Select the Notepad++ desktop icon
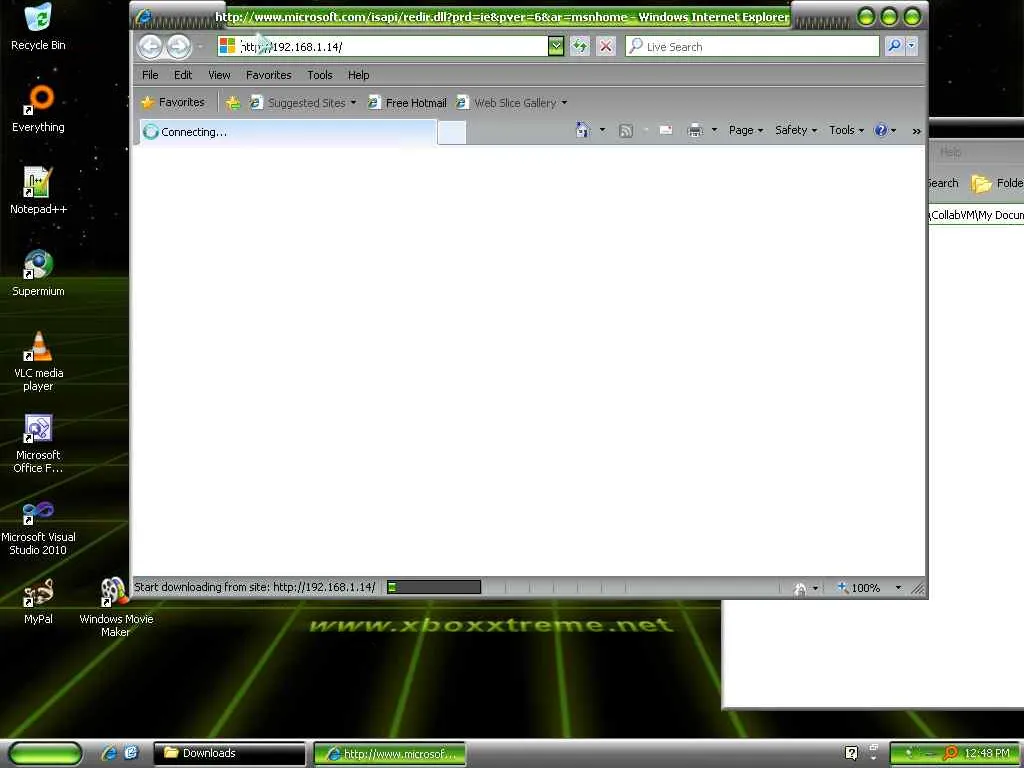 pyautogui.click(x=38, y=191)
